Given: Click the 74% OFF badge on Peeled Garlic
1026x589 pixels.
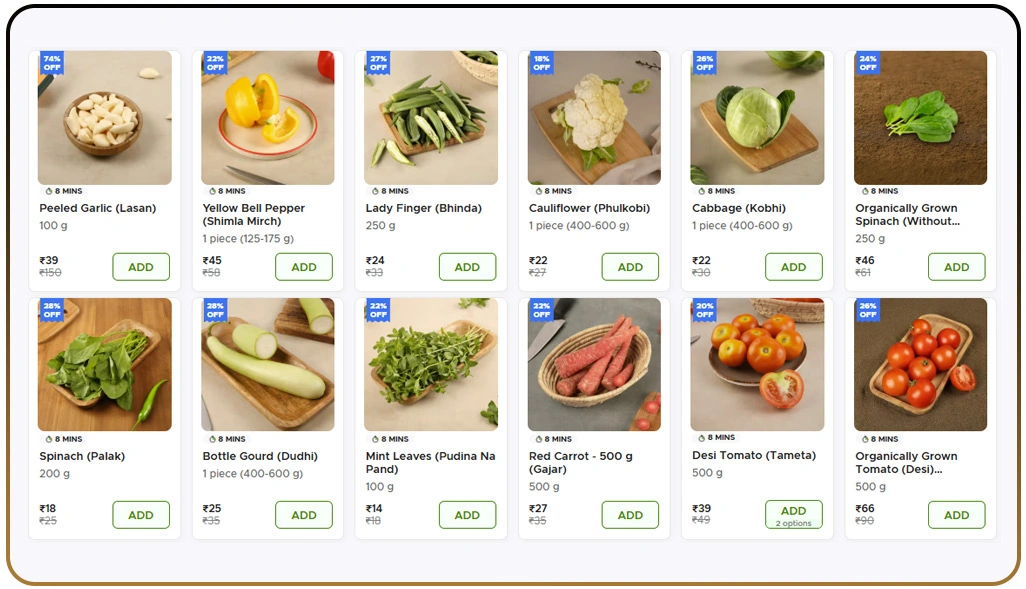Looking at the screenshot, I should (52, 63).
